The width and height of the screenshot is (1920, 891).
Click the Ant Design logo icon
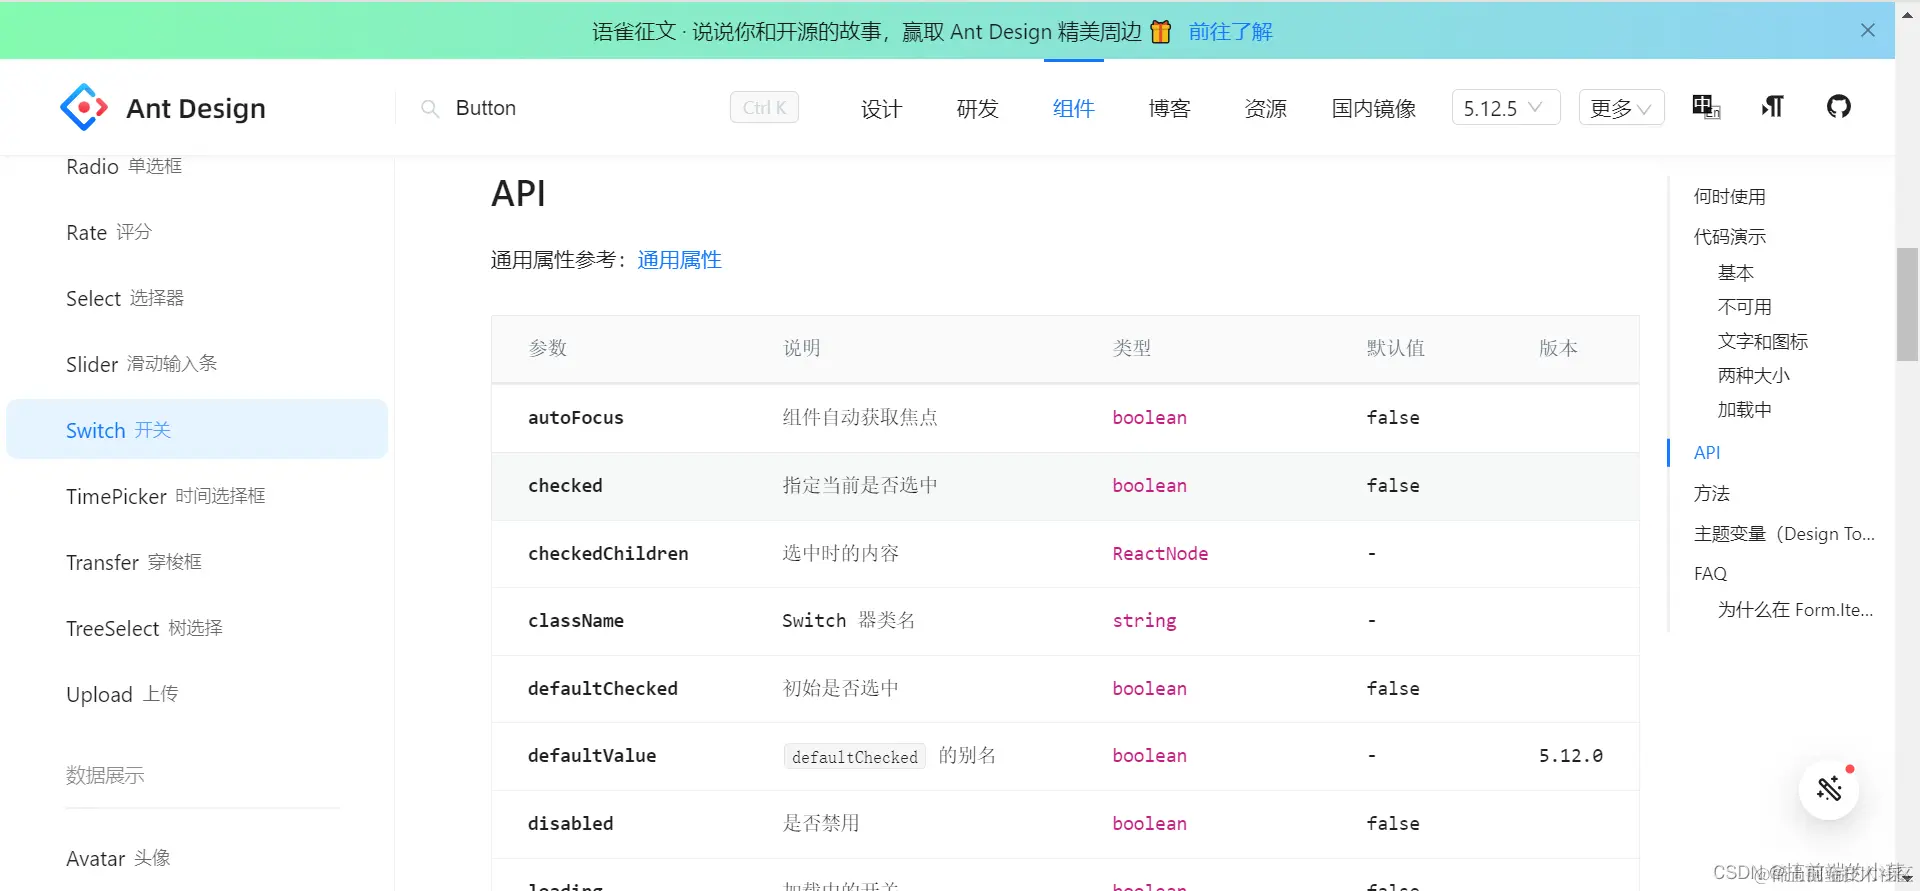click(84, 107)
